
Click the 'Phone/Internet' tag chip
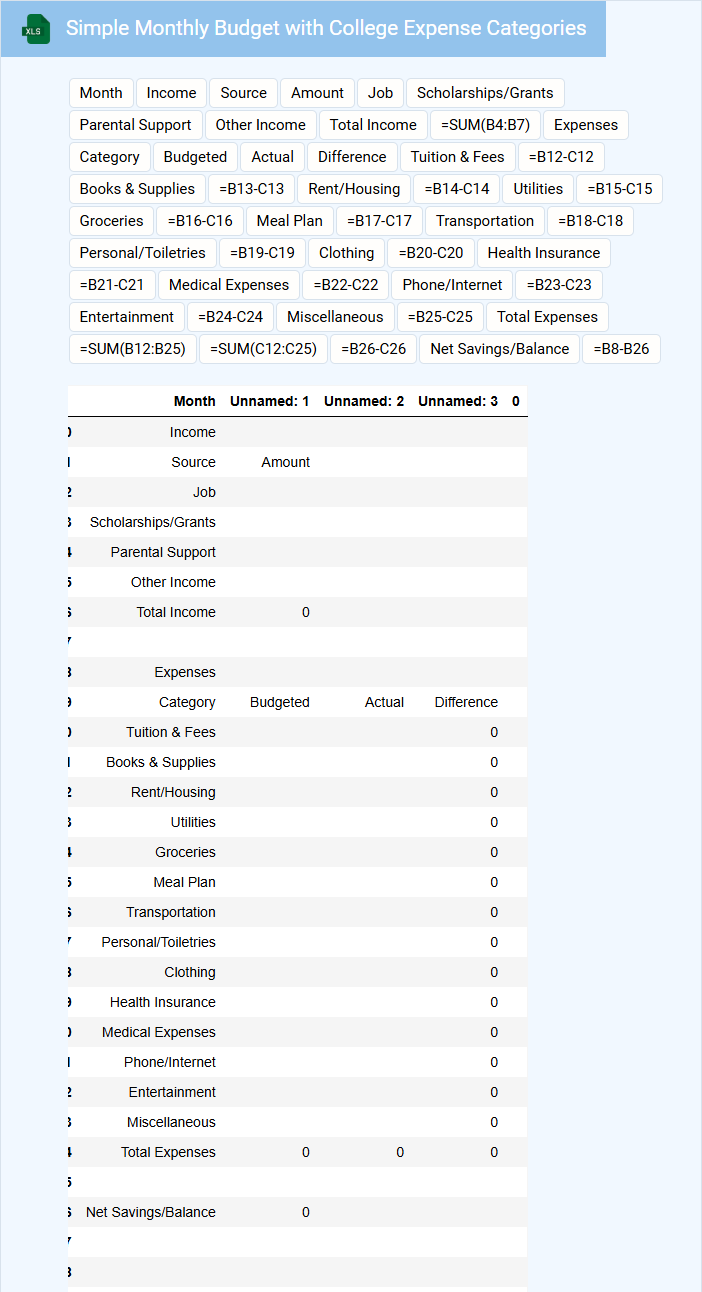click(452, 285)
